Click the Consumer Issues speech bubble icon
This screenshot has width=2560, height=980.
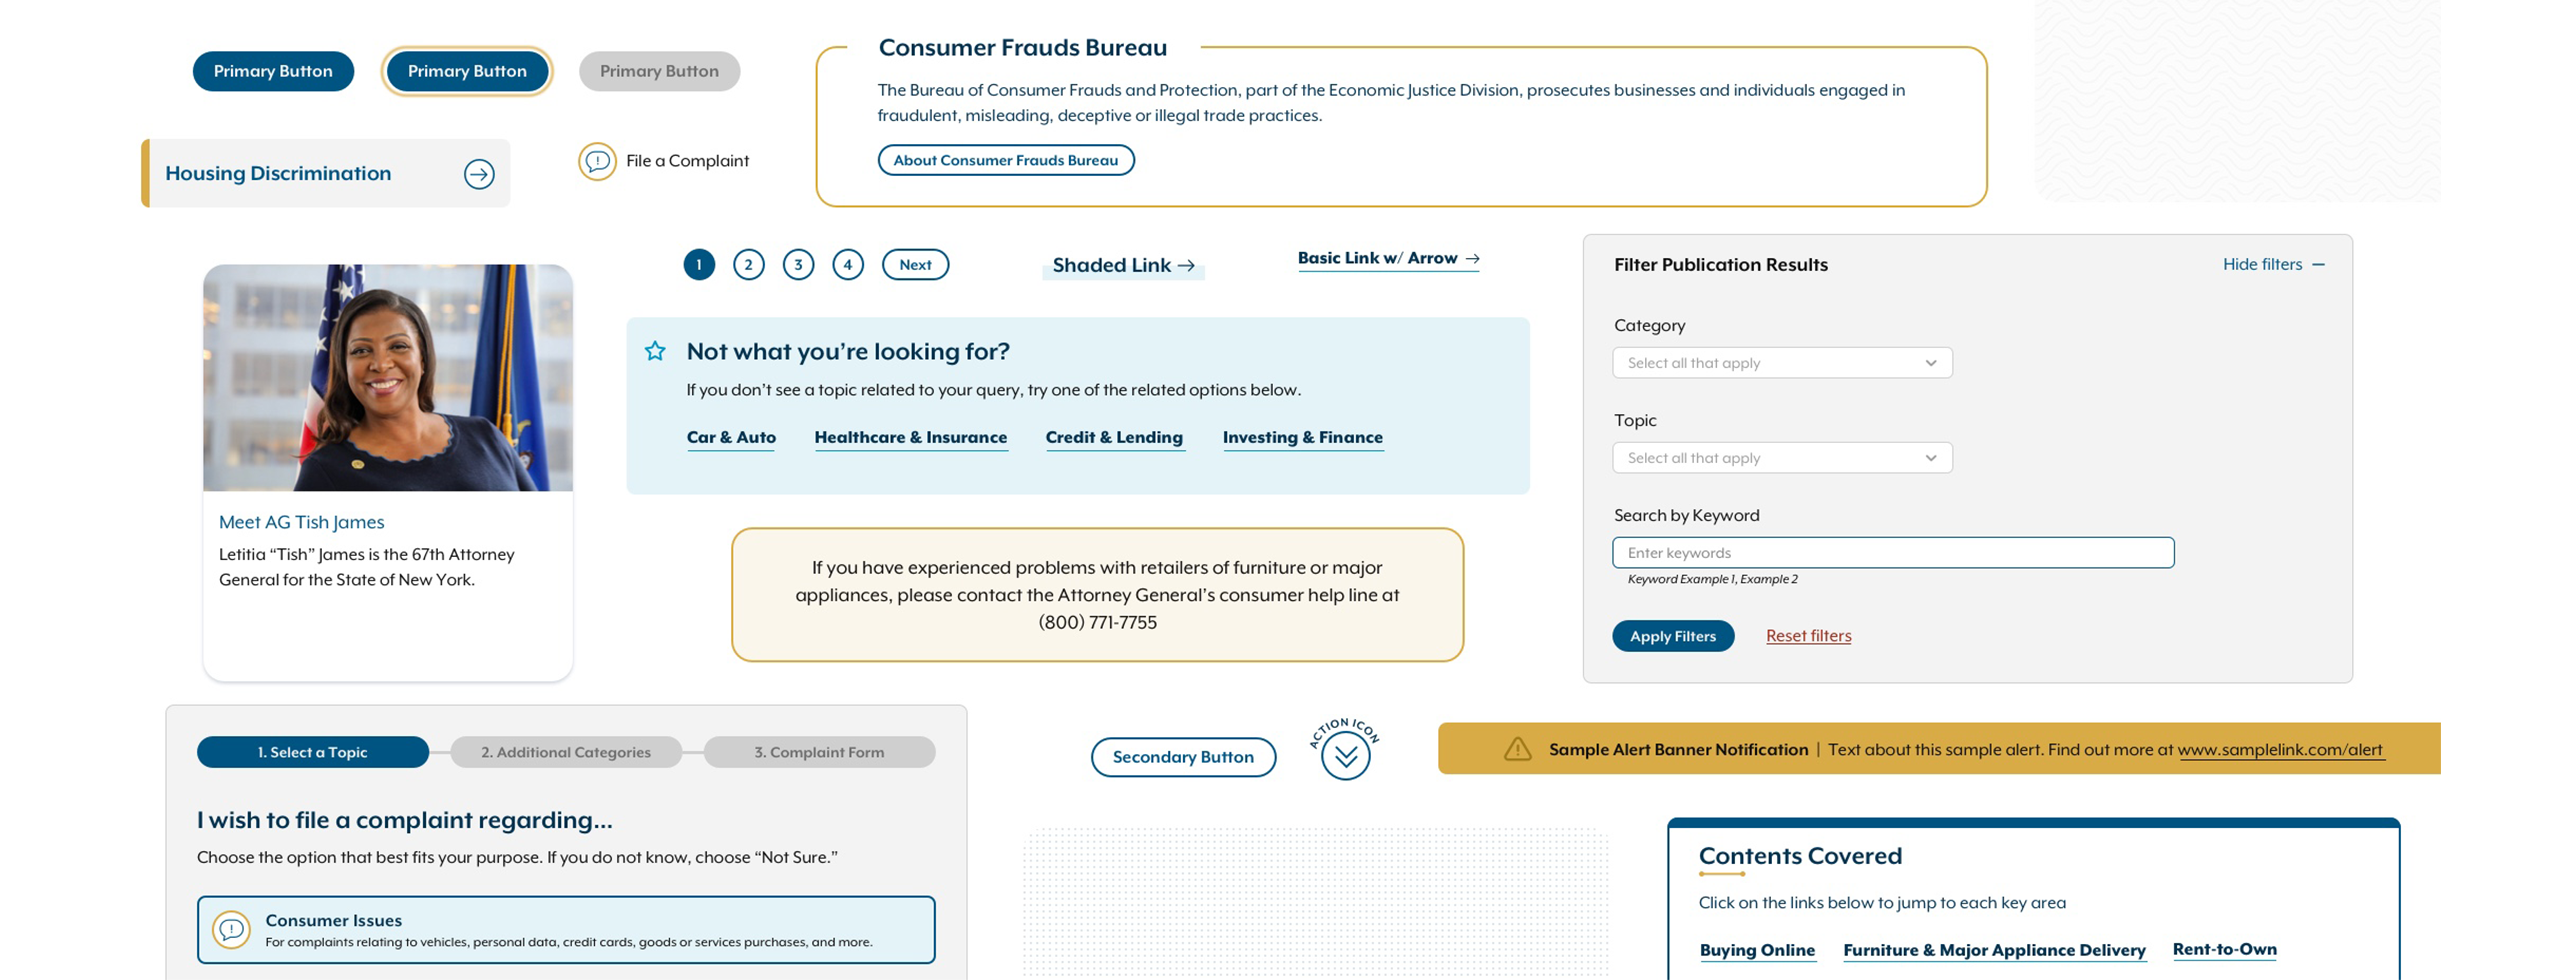[232, 928]
